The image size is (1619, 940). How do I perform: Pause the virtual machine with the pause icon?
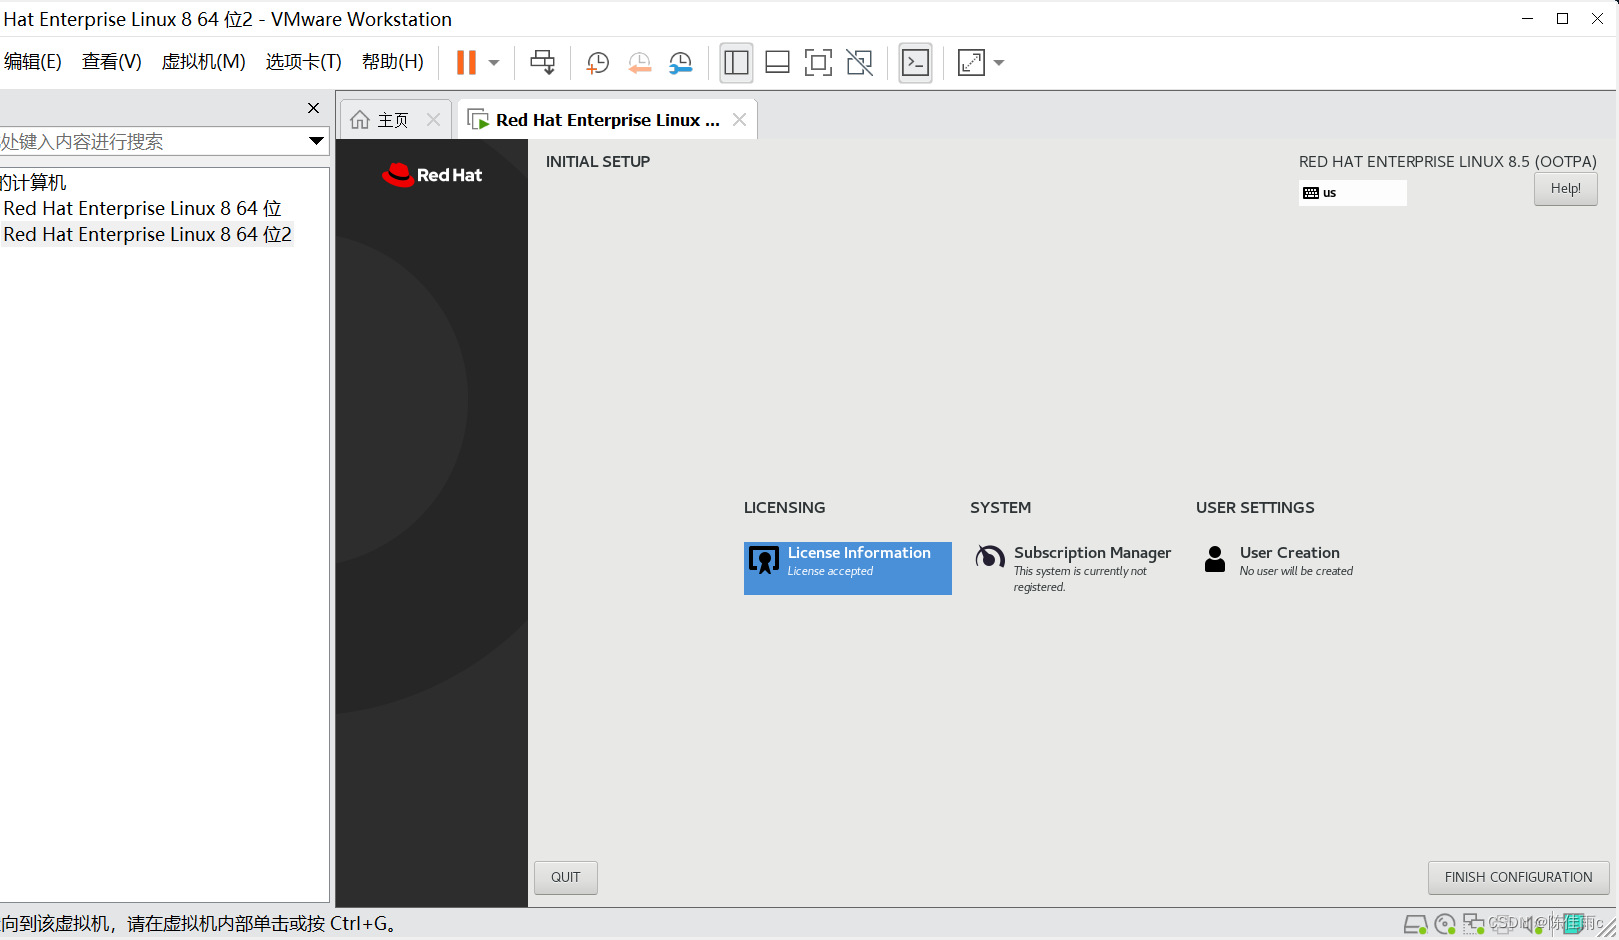click(466, 62)
